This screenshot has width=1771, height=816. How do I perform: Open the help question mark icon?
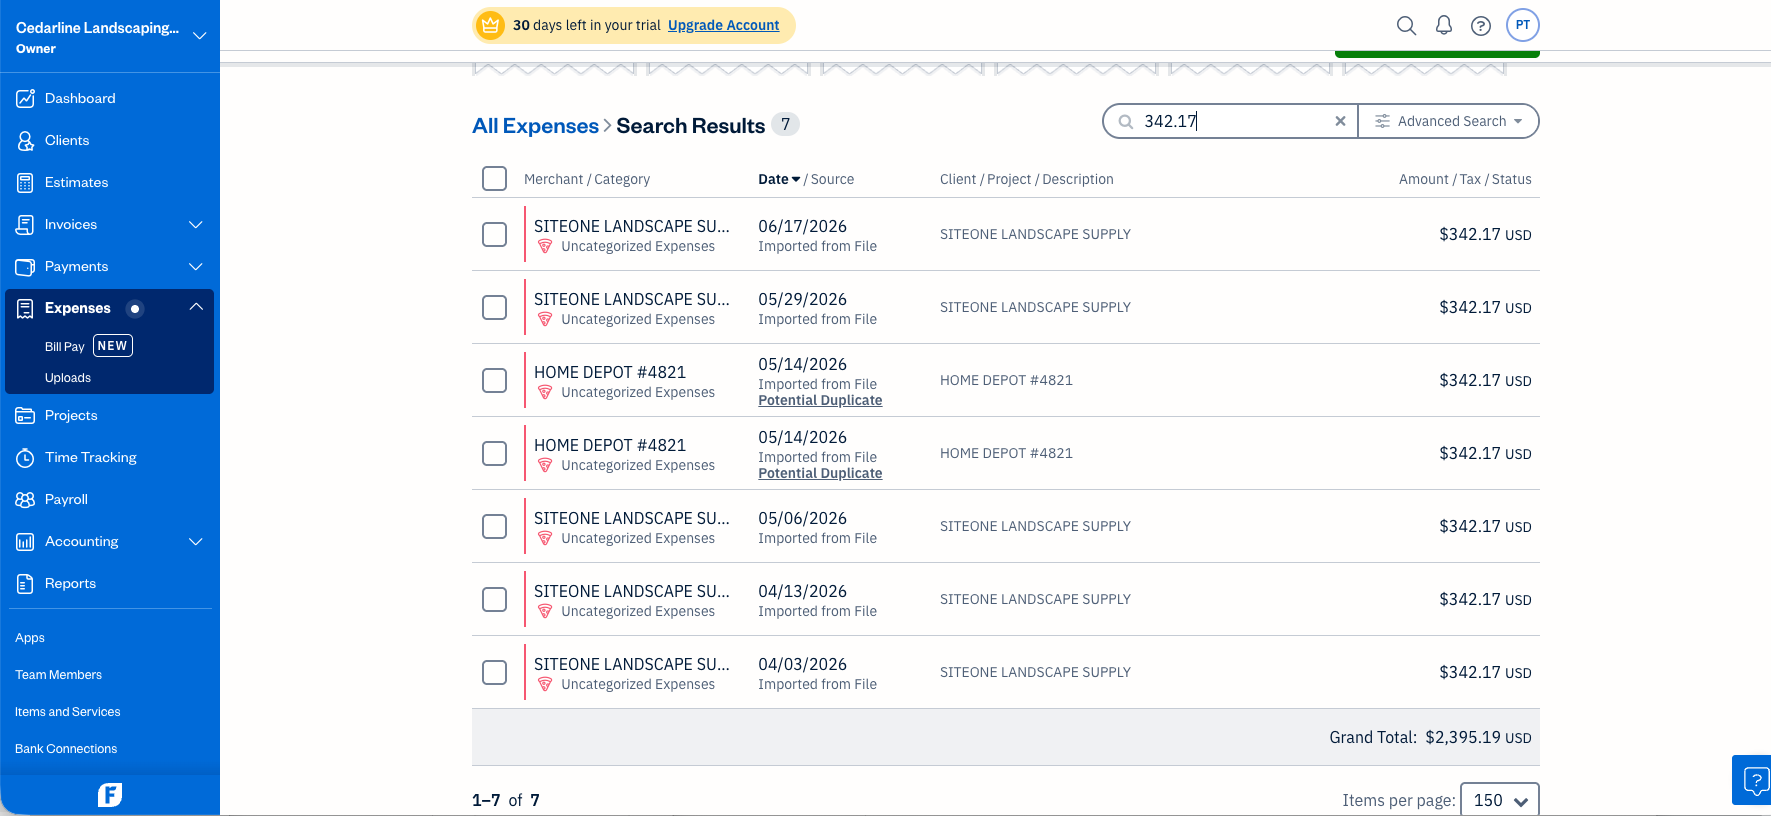point(1481,26)
